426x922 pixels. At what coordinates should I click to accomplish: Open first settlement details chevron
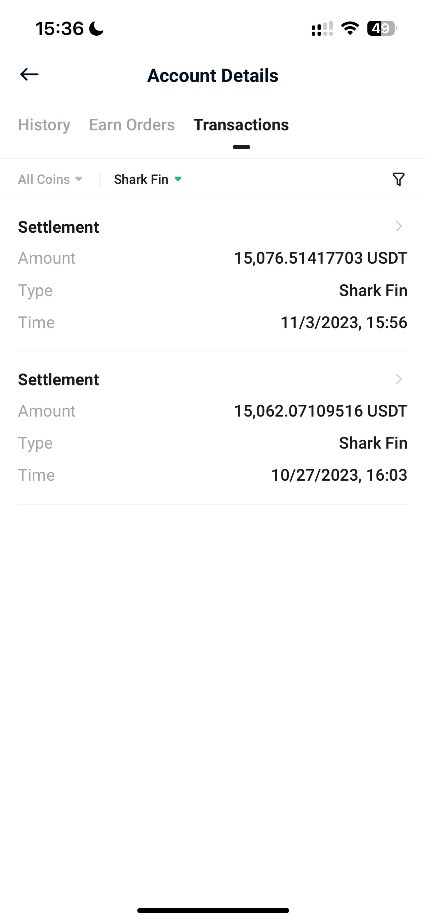coord(400,226)
